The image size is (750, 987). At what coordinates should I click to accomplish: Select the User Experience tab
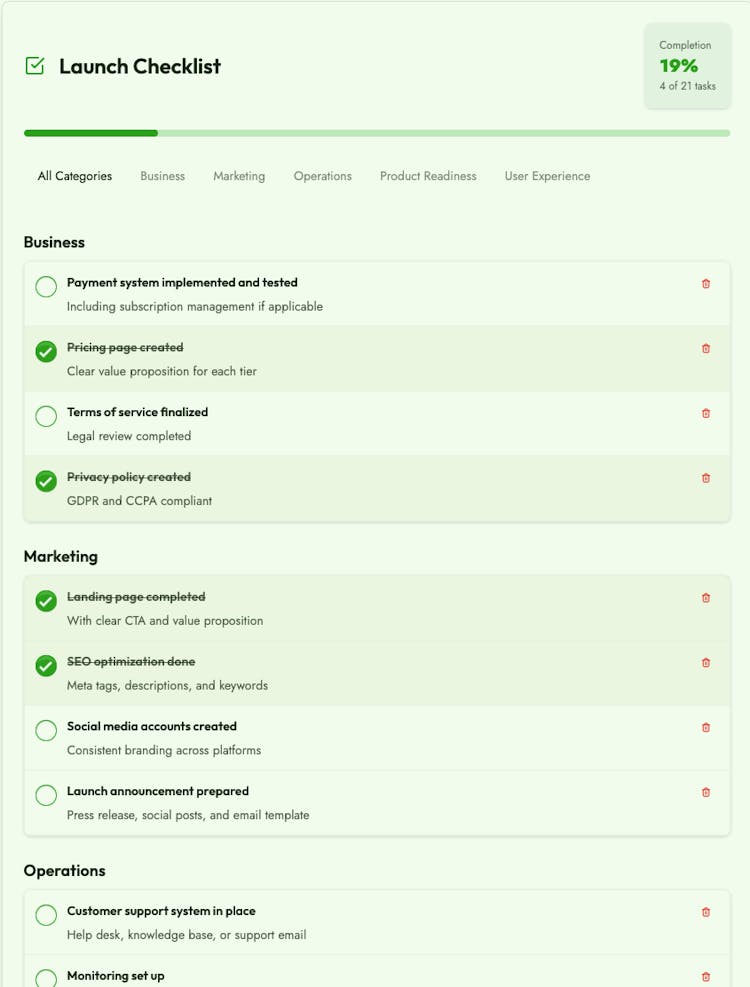(547, 176)
